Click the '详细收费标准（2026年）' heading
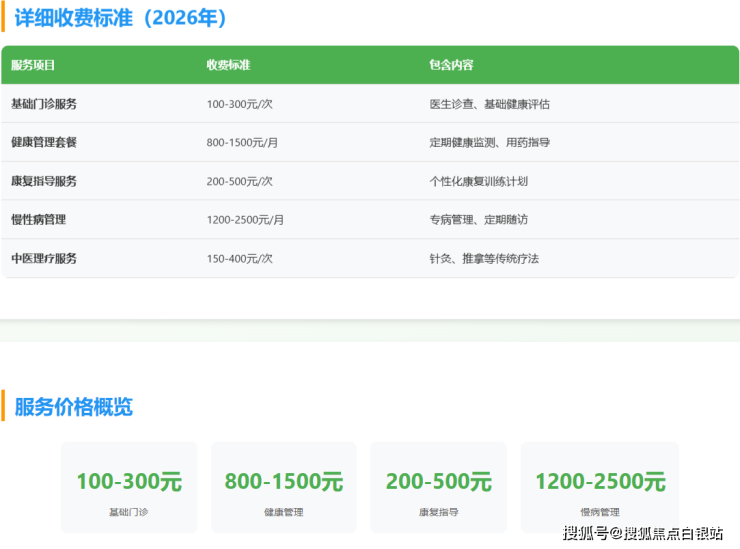This screenshot has width=740, height=549. point(121,18)
